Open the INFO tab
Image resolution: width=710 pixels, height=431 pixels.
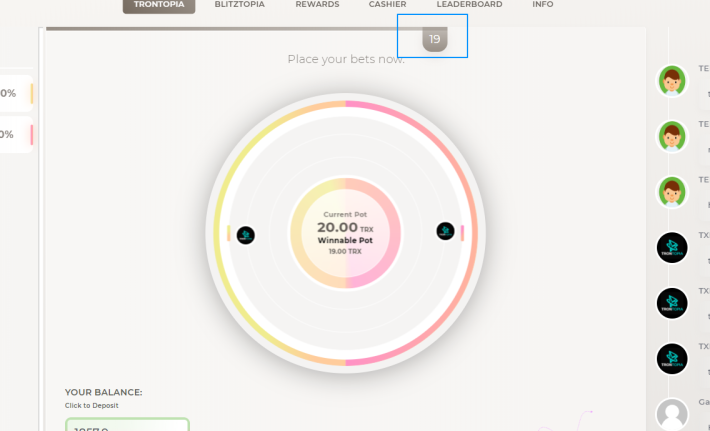click(x=542, y=5)
